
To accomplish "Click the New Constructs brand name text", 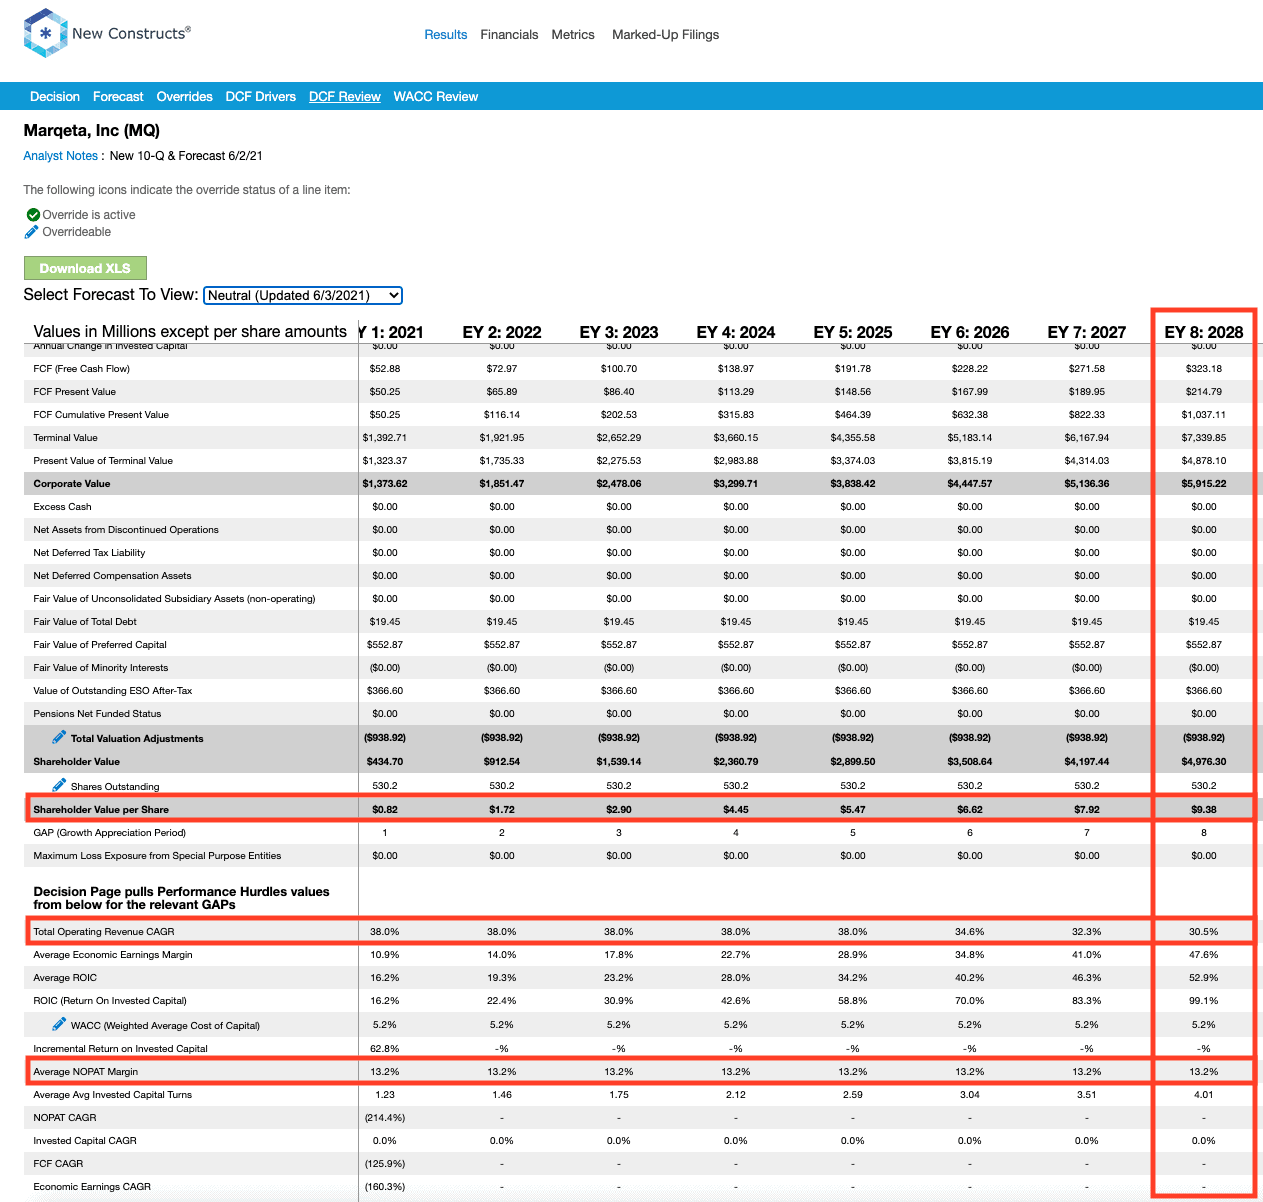I will coord(129,33).
